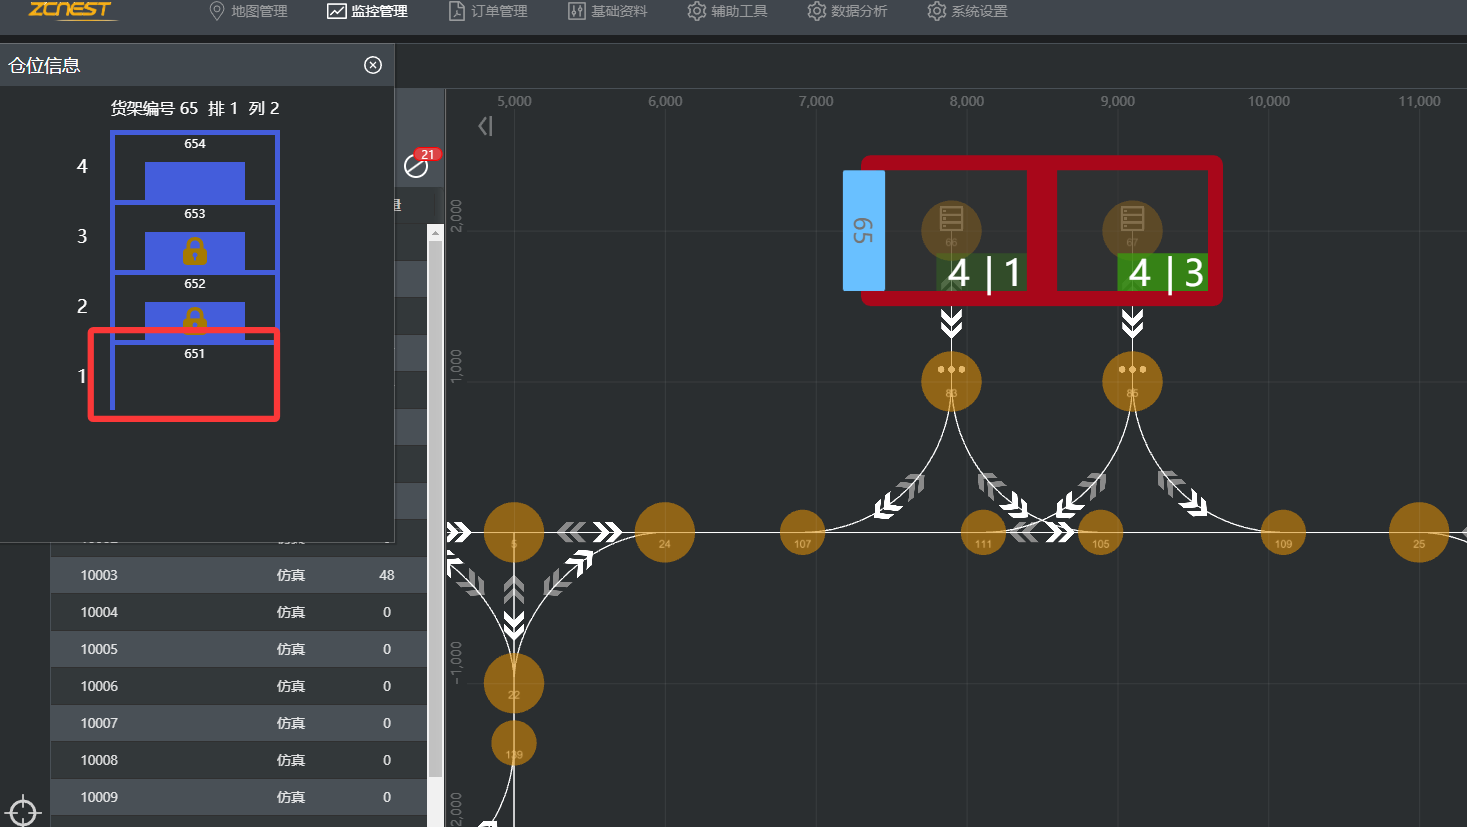Click the value 48 in row 10003
Screen dimensions: 1467x827
(x=387, y=575)
